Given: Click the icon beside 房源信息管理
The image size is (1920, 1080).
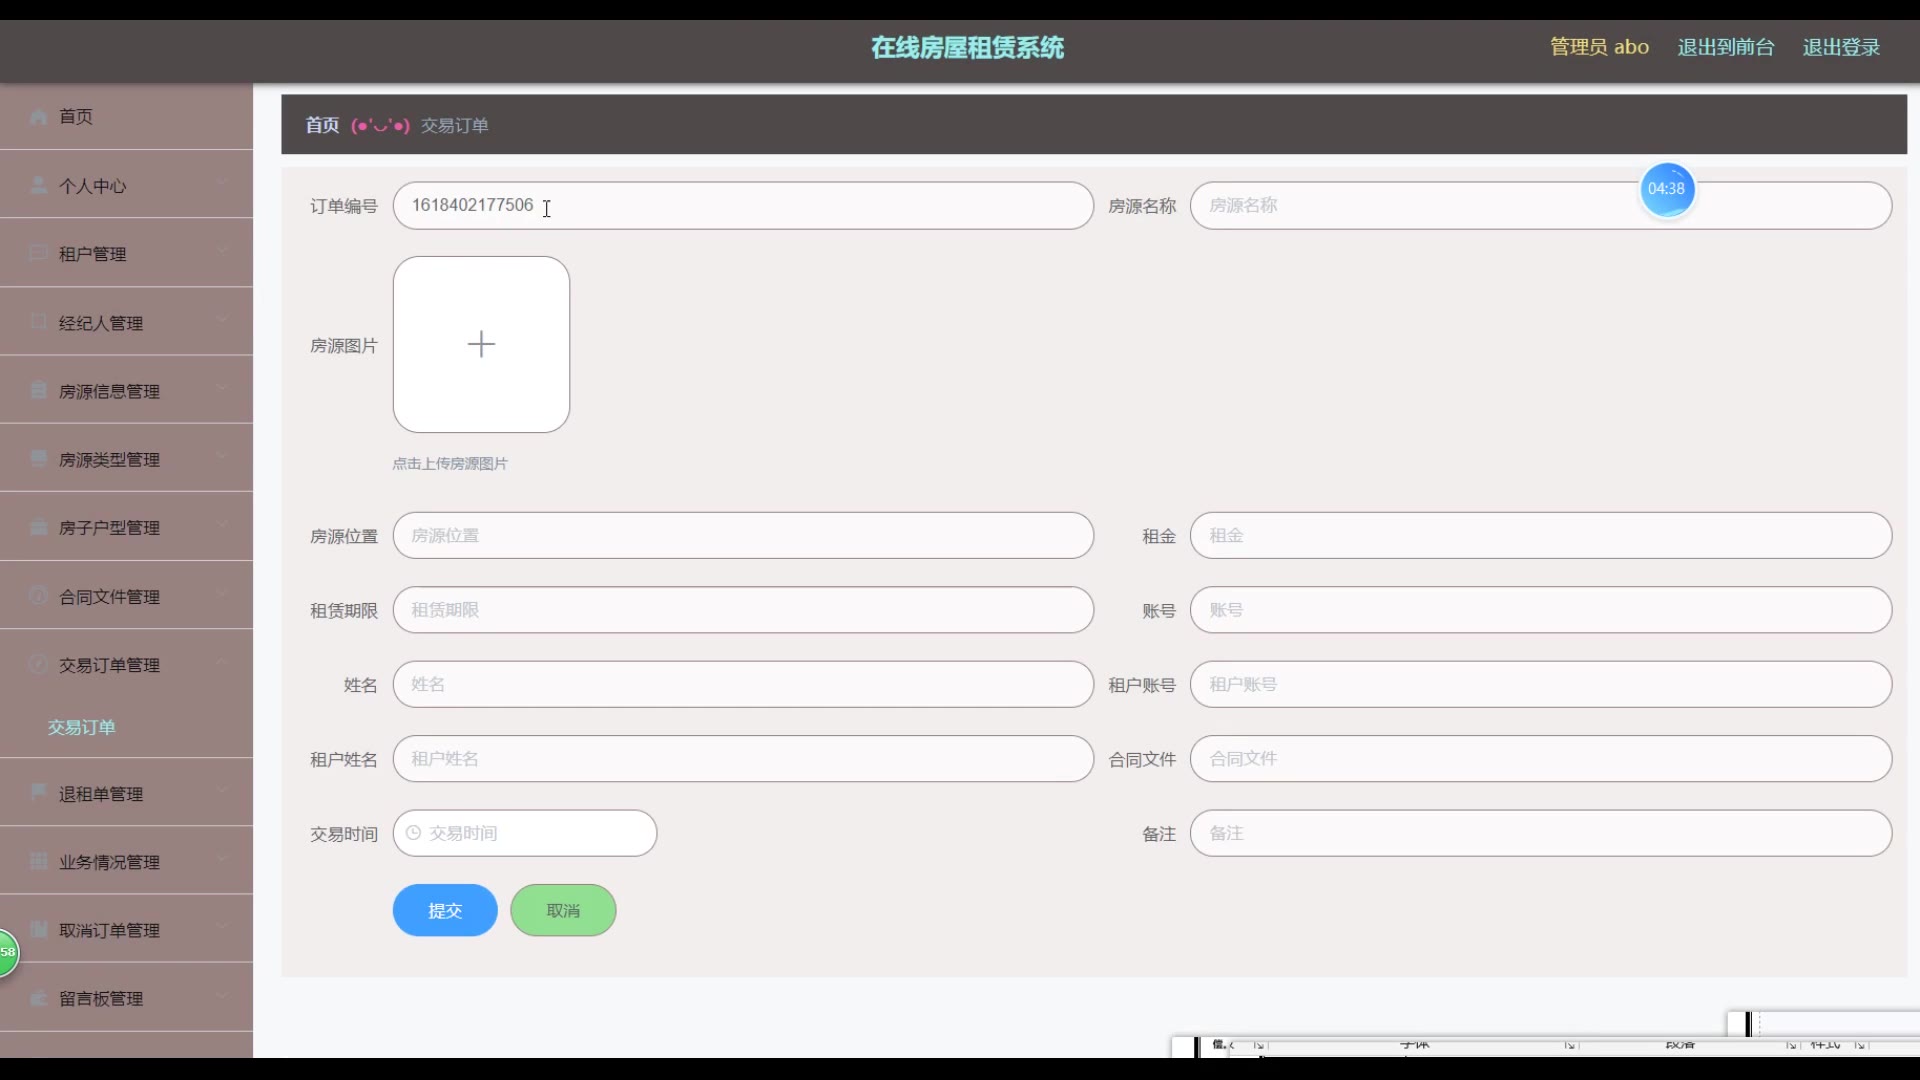Looking at the screenshot, I should pyautogui.click(x=39, y=390).
